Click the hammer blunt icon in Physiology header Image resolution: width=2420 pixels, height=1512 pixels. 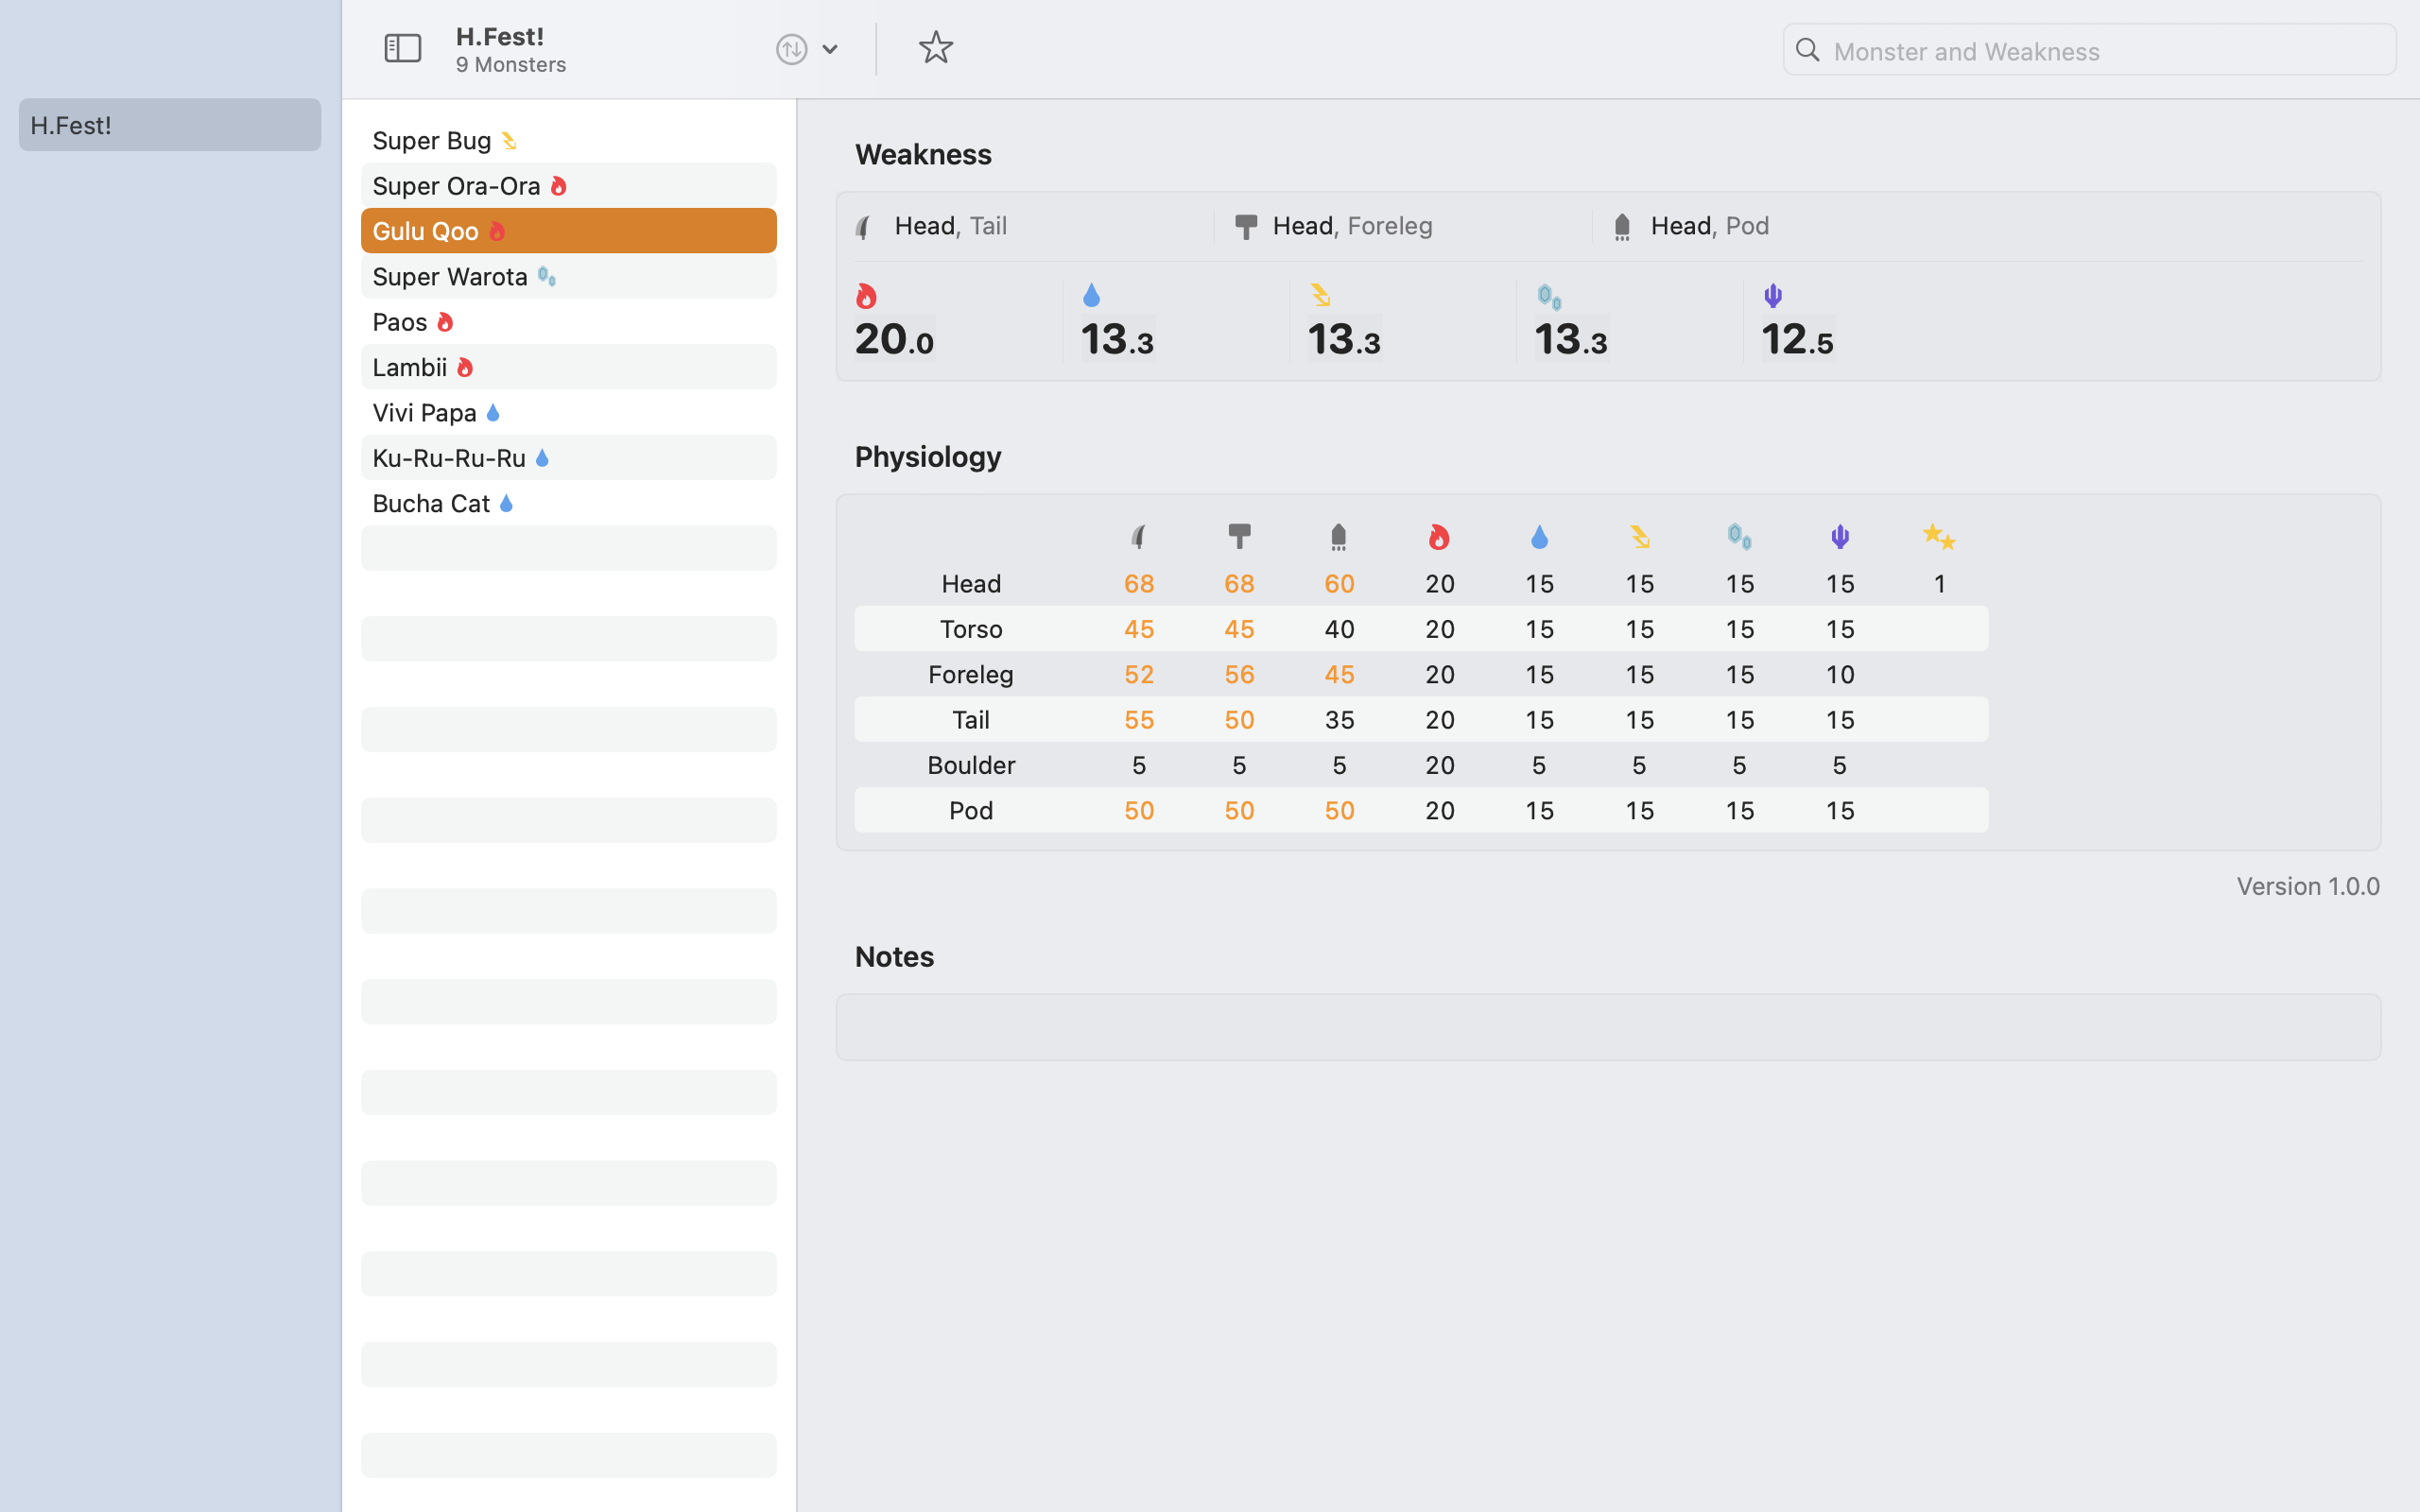[x=1239, y=537]
